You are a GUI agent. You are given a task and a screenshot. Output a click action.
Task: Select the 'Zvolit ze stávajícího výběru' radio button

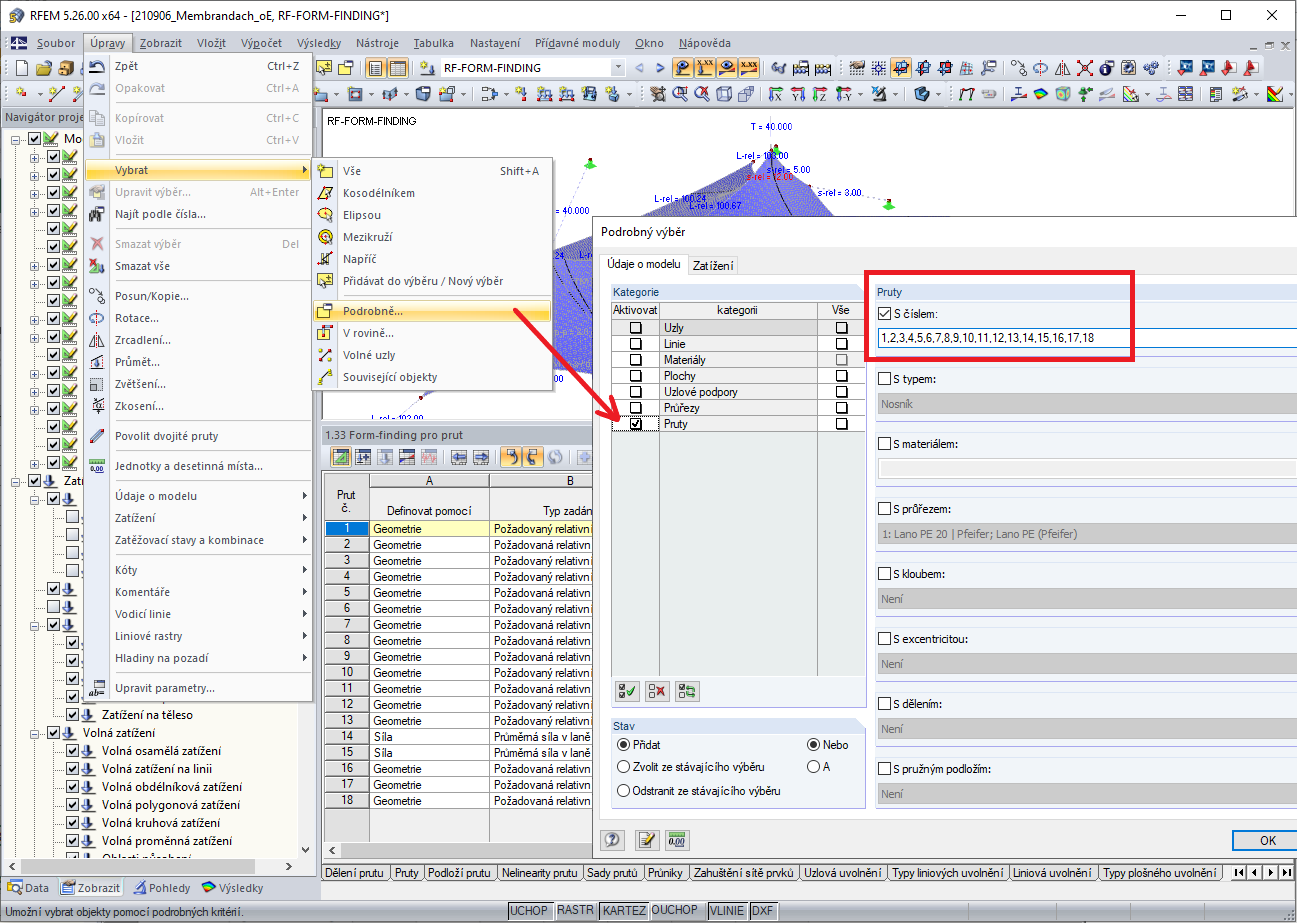pos(624,767)
